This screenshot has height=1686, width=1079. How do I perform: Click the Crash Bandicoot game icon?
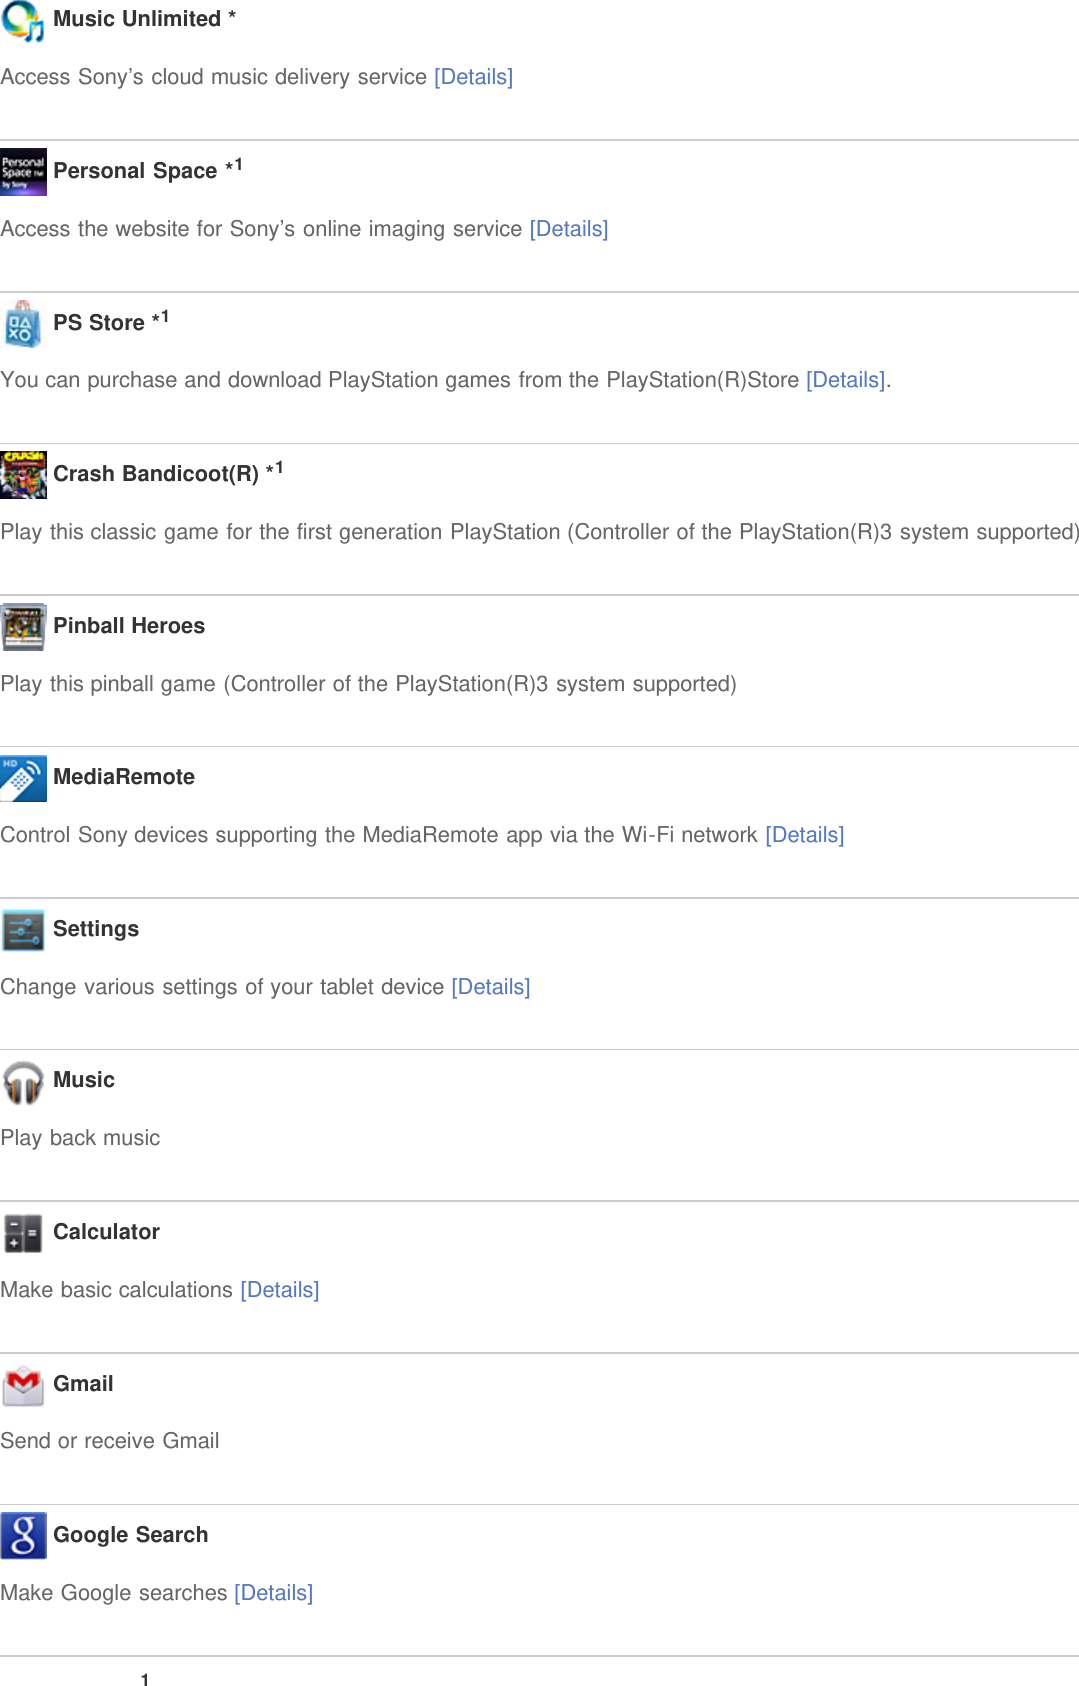tap(23, 475)
